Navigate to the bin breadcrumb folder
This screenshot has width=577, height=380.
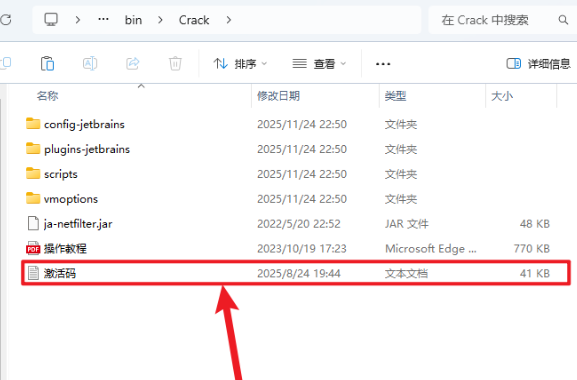[133, 20]
